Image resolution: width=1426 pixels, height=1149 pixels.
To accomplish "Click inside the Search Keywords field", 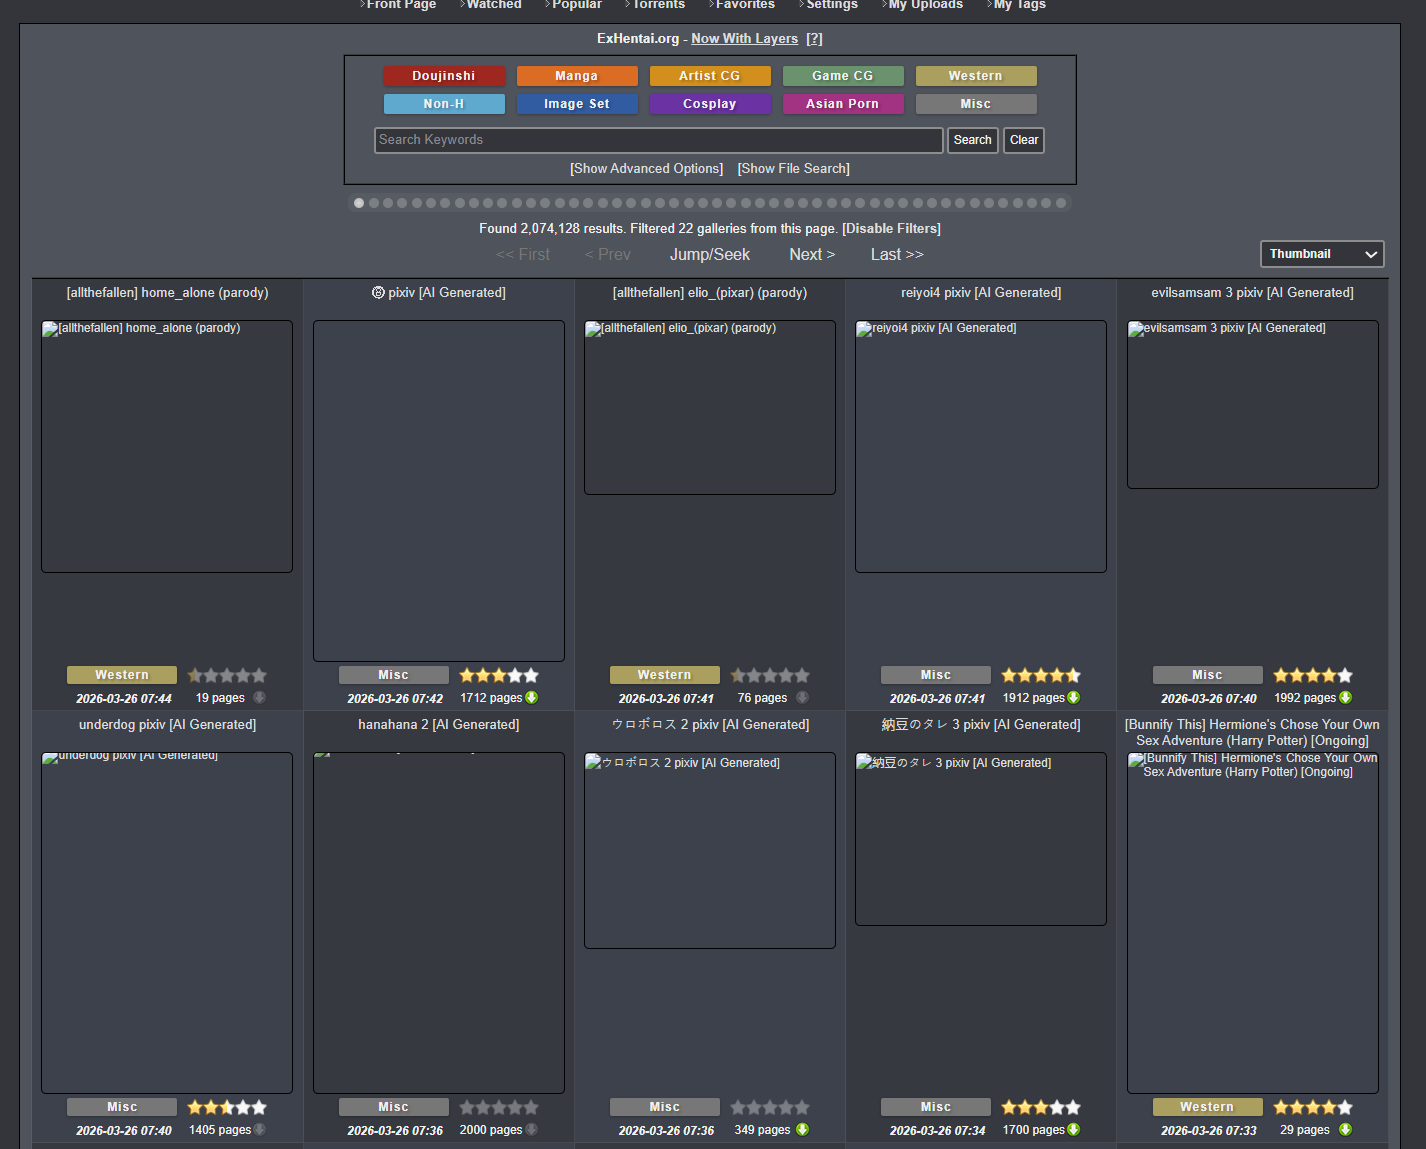I will click(659, 140).
